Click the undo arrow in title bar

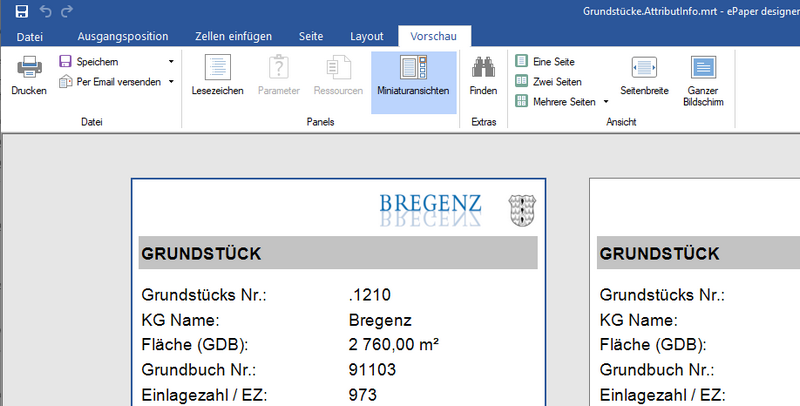45,11
